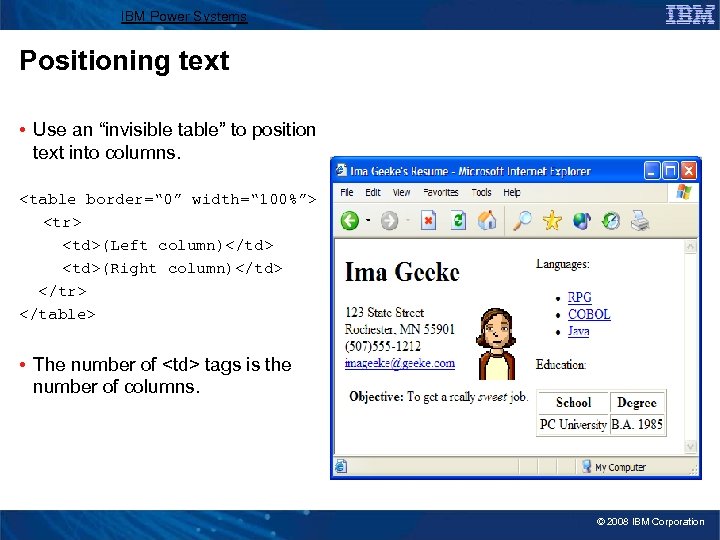Open the View menu
Screen dimensions: 720x540
click(401, 192)
